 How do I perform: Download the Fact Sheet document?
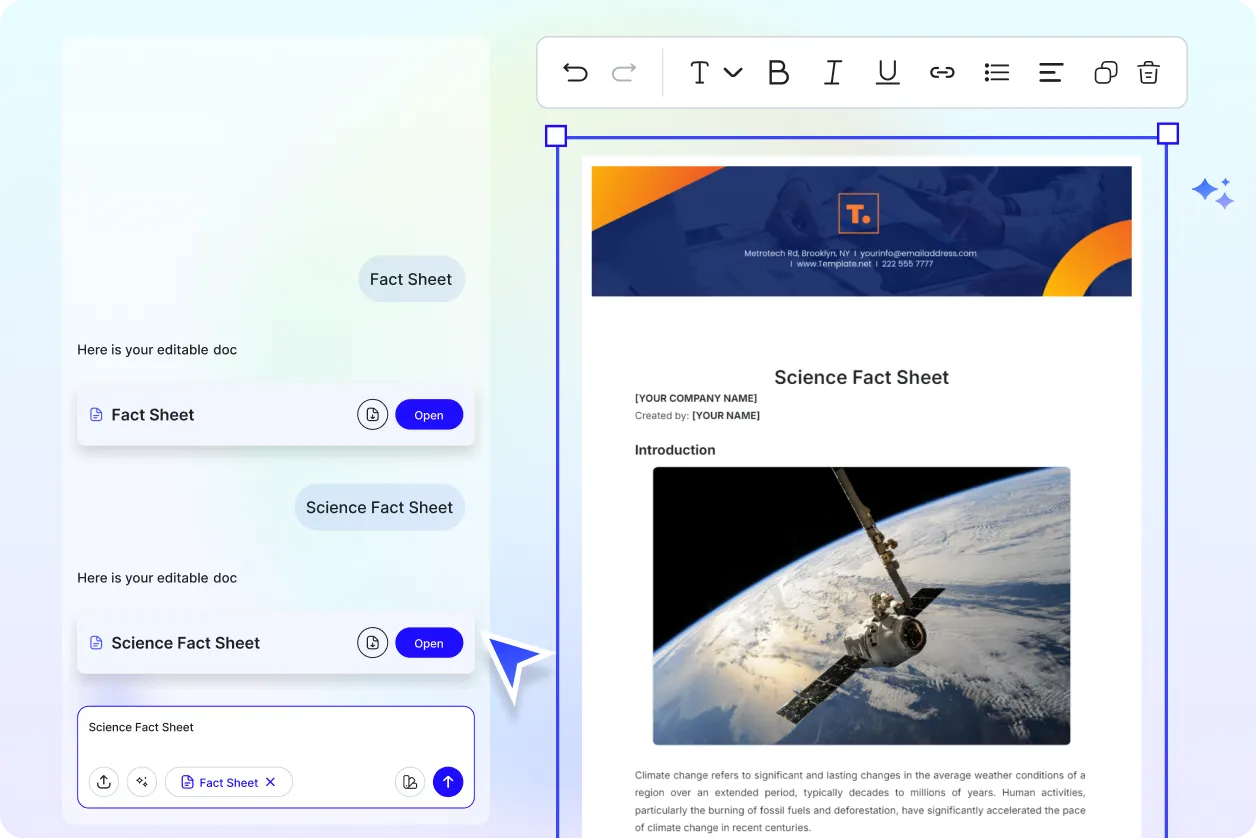pos(373,415)
